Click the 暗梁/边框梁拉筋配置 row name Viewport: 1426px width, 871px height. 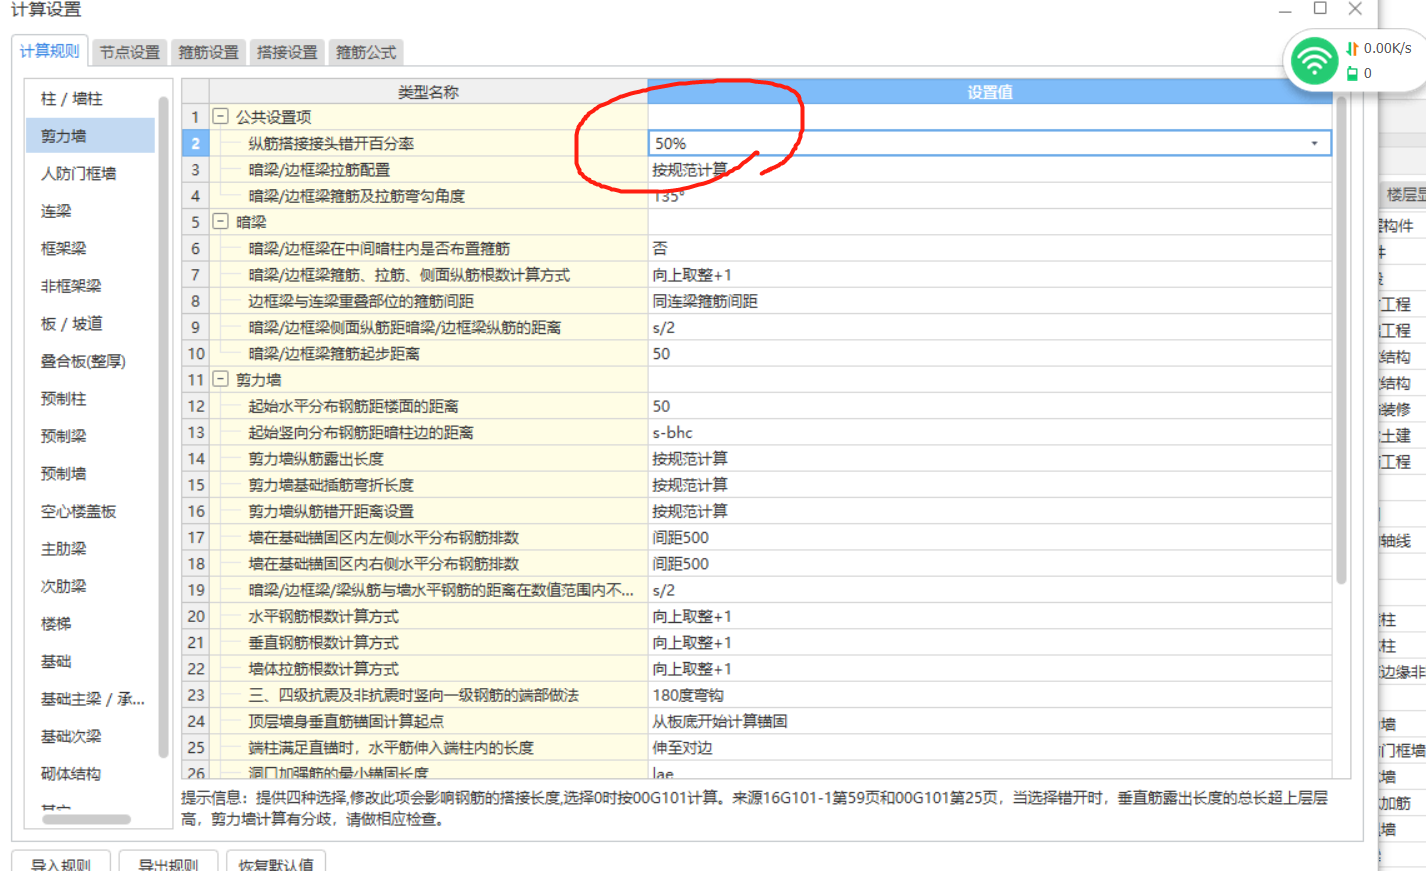click(x=319, y=170)
